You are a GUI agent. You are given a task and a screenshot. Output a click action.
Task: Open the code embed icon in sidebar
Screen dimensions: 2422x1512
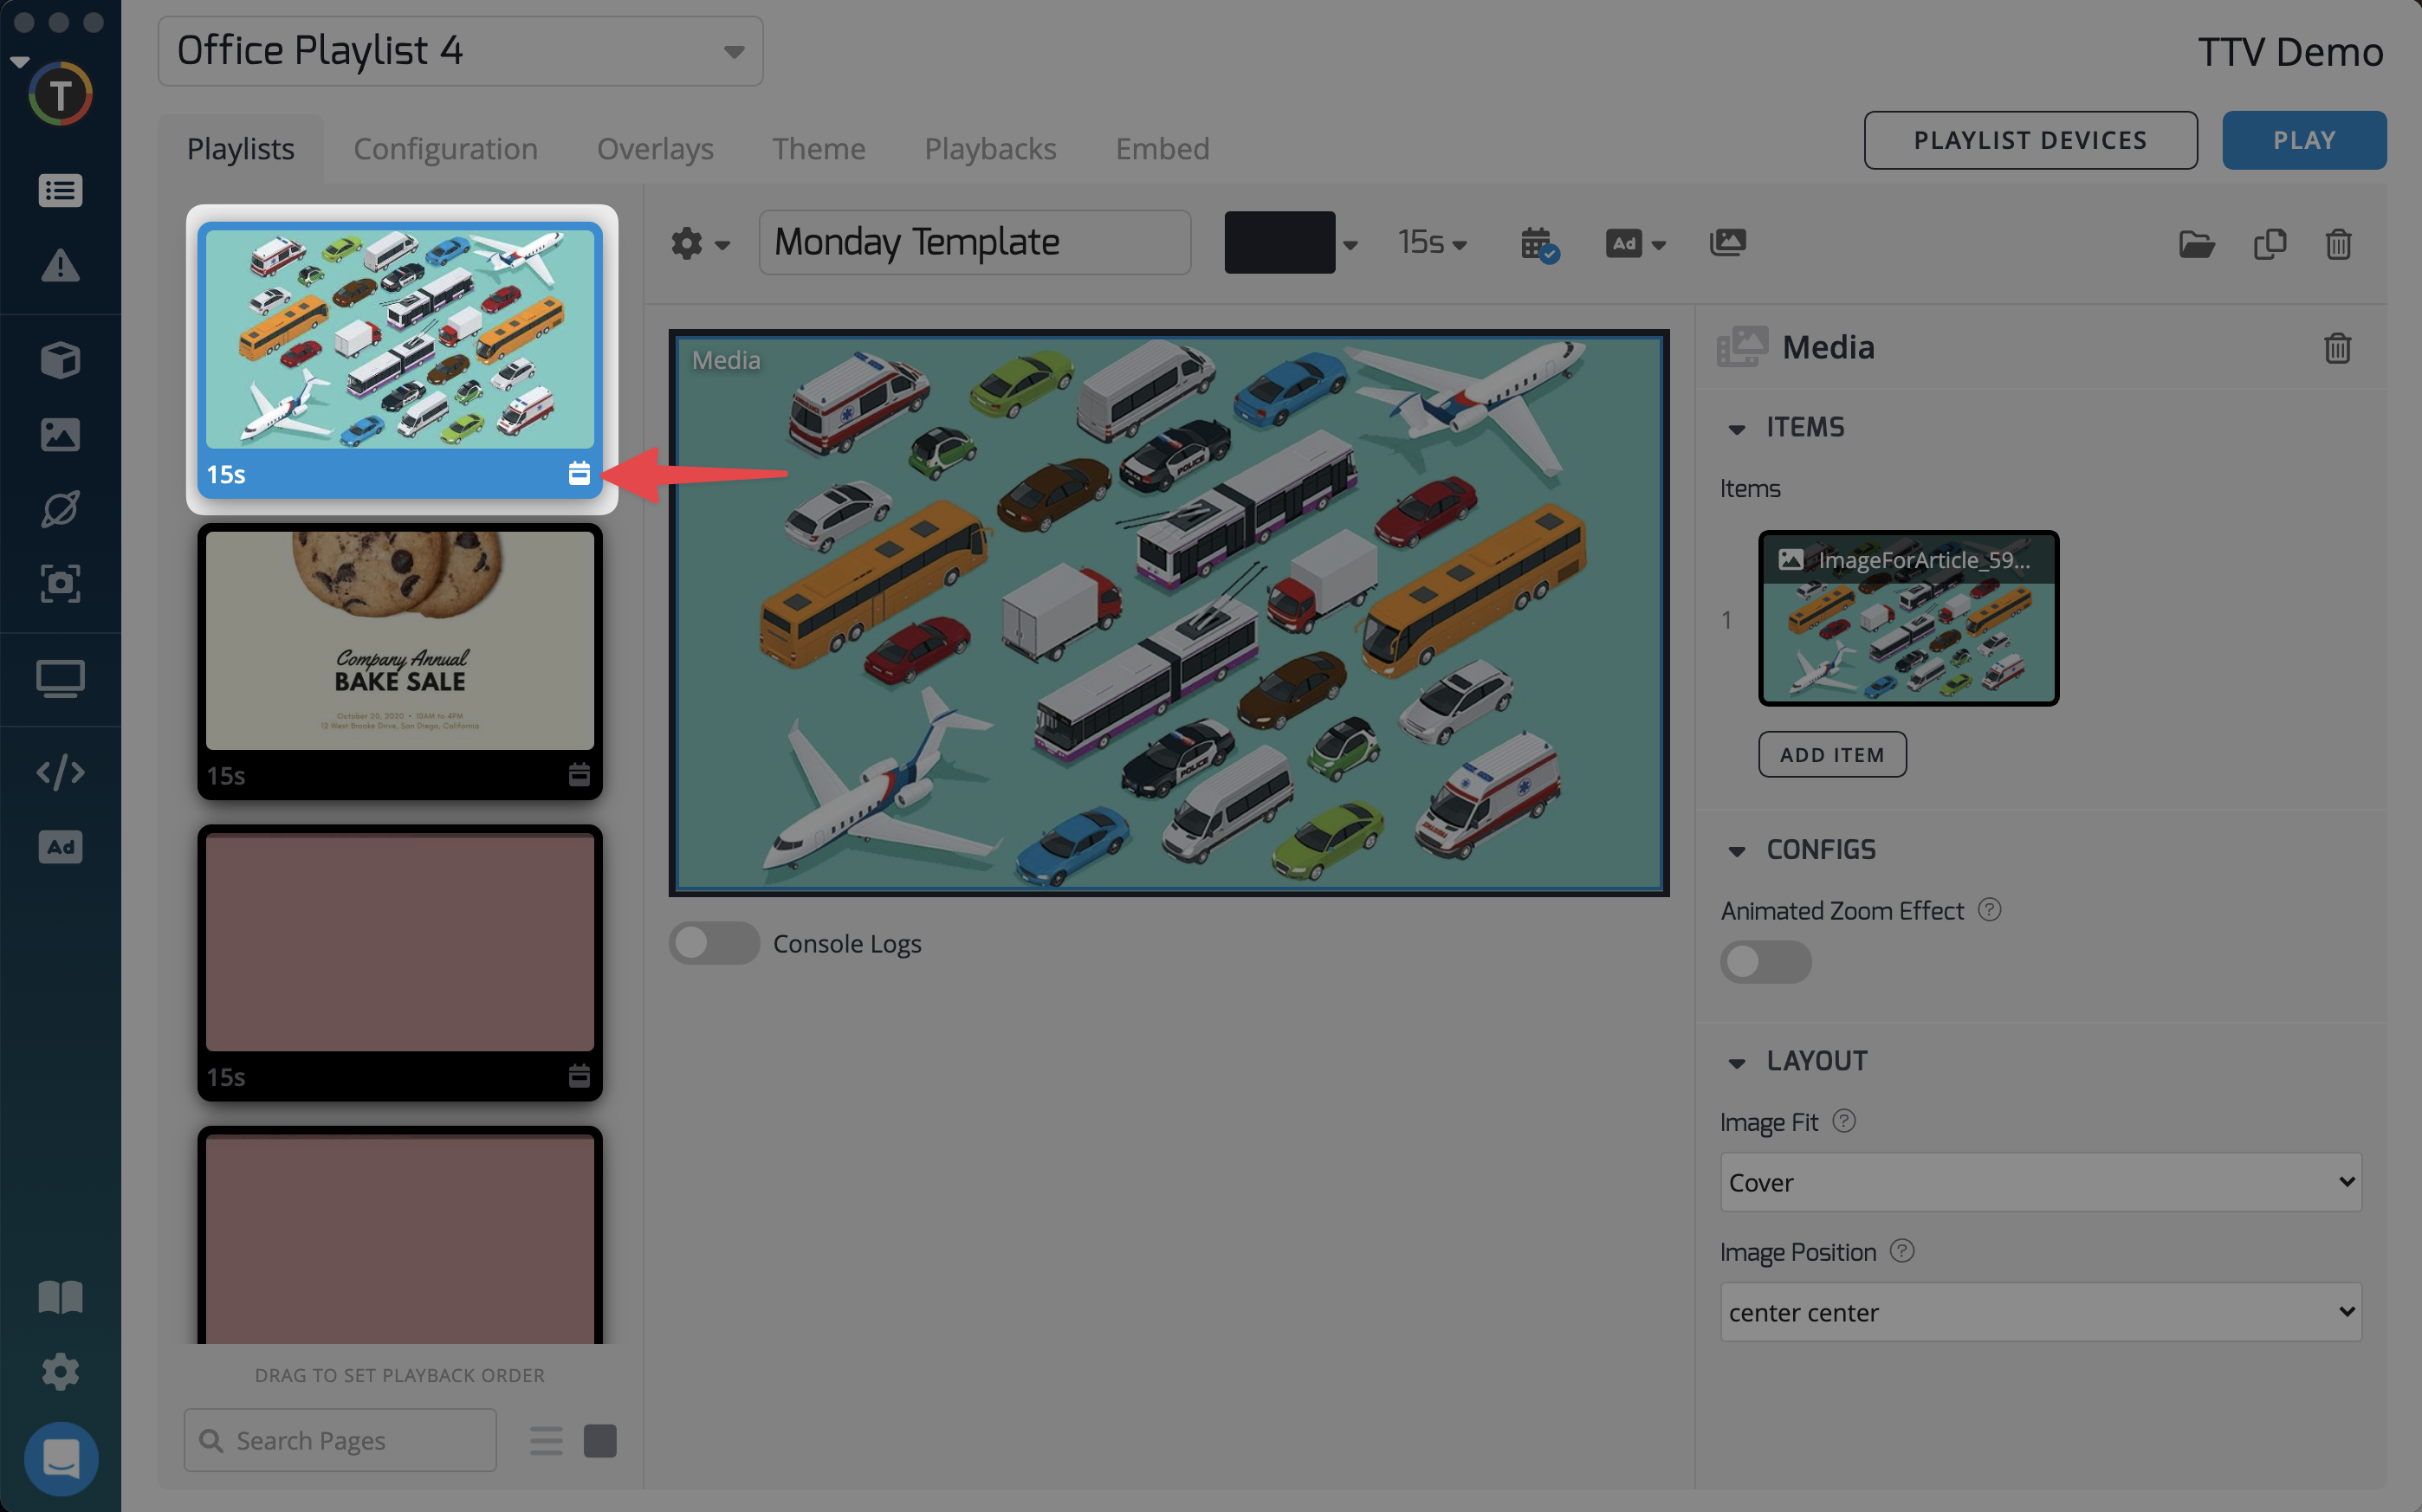click(x=60, y=772)
